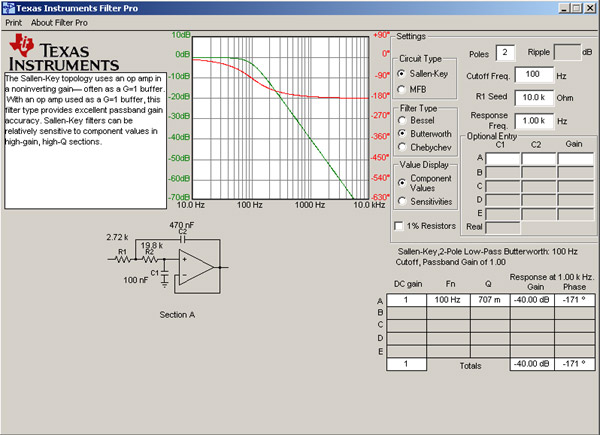The image size is (600, 435).
Task: Enable the 1% Resistors checkbox
Action: coord(399,226)
